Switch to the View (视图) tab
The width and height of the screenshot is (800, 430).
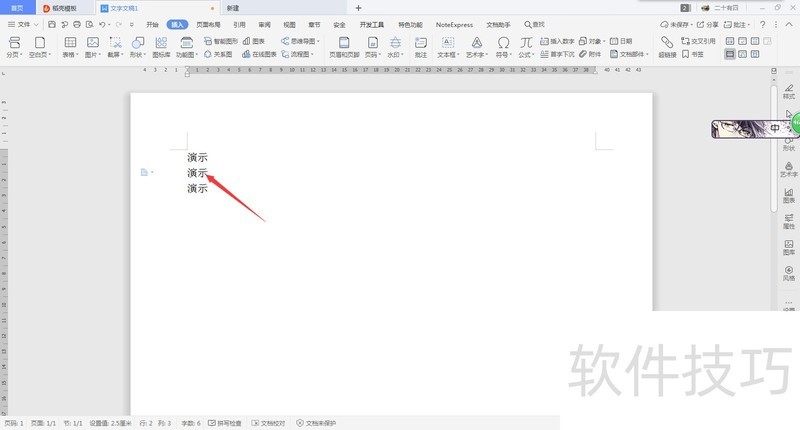(289, 24)
